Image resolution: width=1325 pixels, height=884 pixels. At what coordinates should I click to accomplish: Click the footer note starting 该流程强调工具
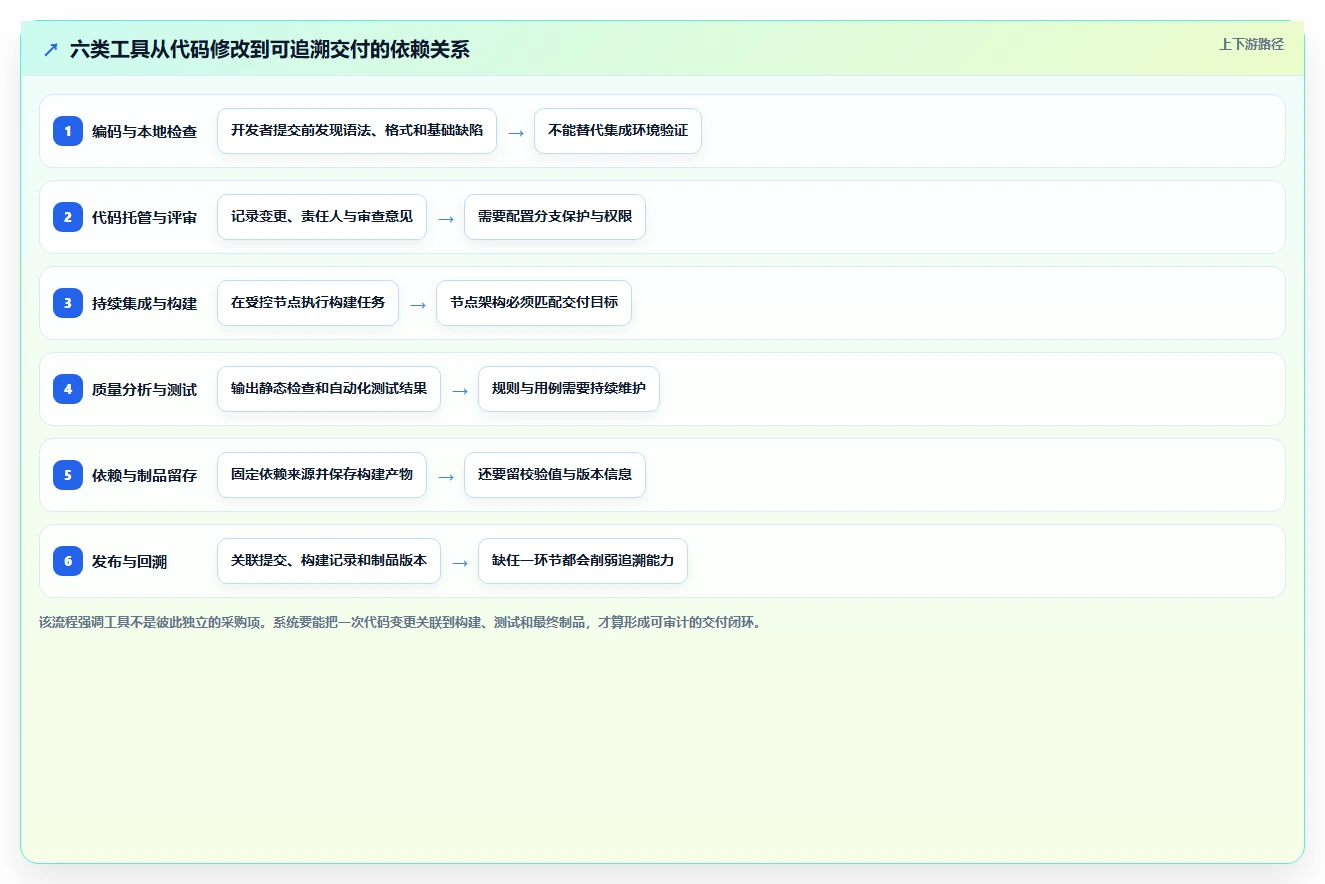[401, 622]
